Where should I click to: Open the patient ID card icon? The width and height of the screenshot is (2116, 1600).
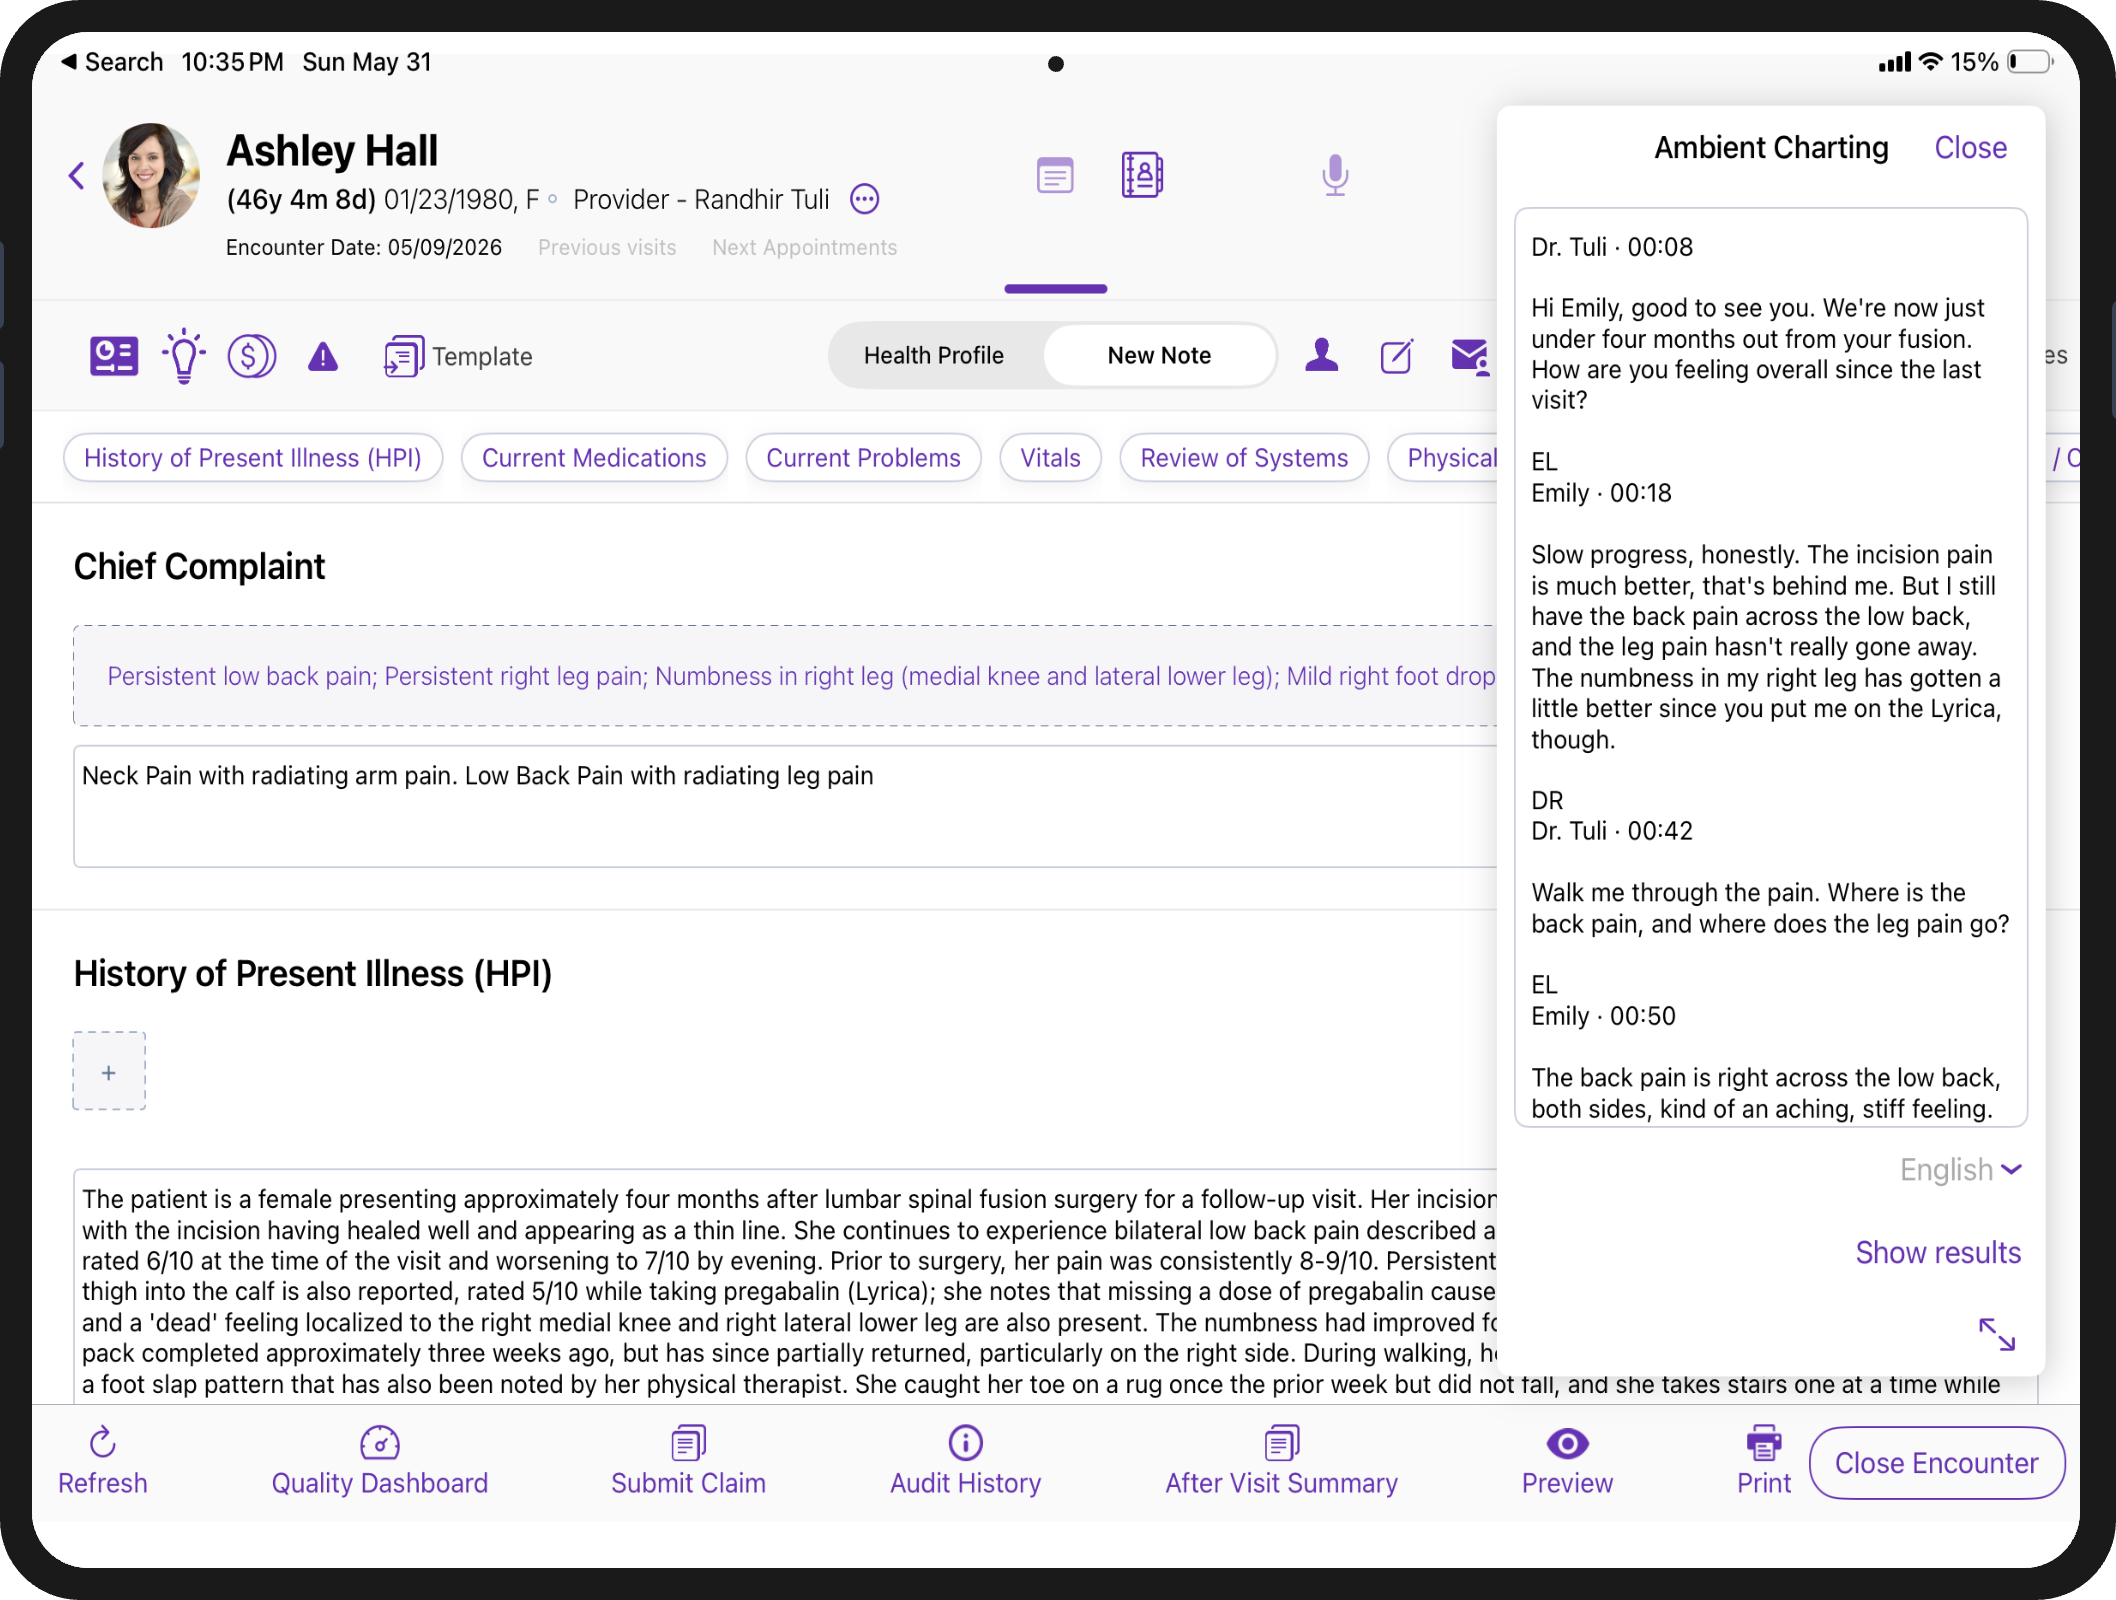[114, 356]
